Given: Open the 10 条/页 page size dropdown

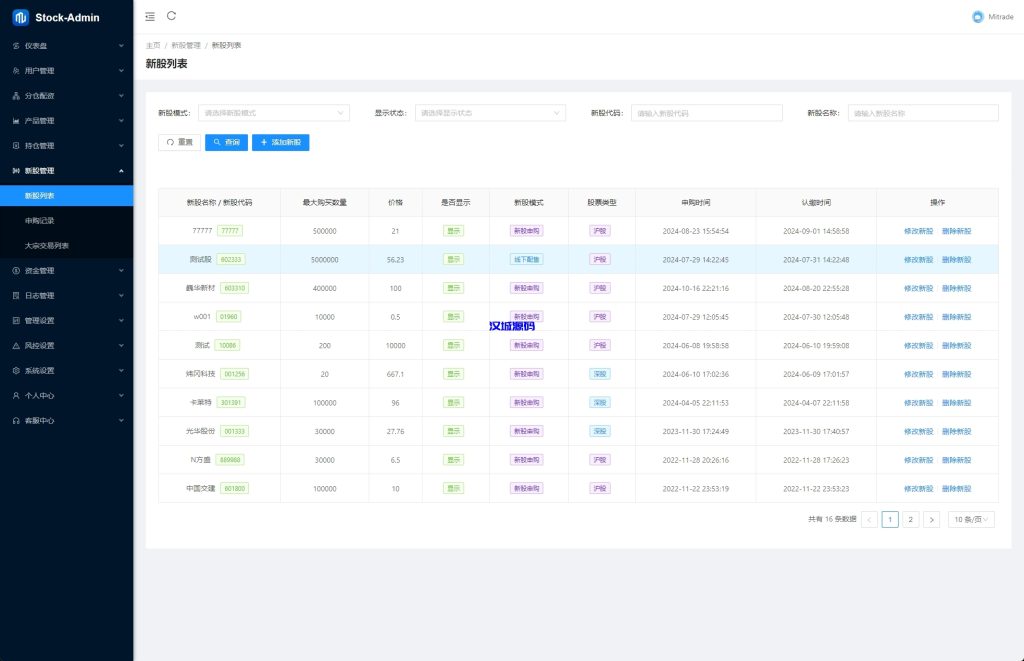Looking at the screenshot, I should click(x=971, y=520).
